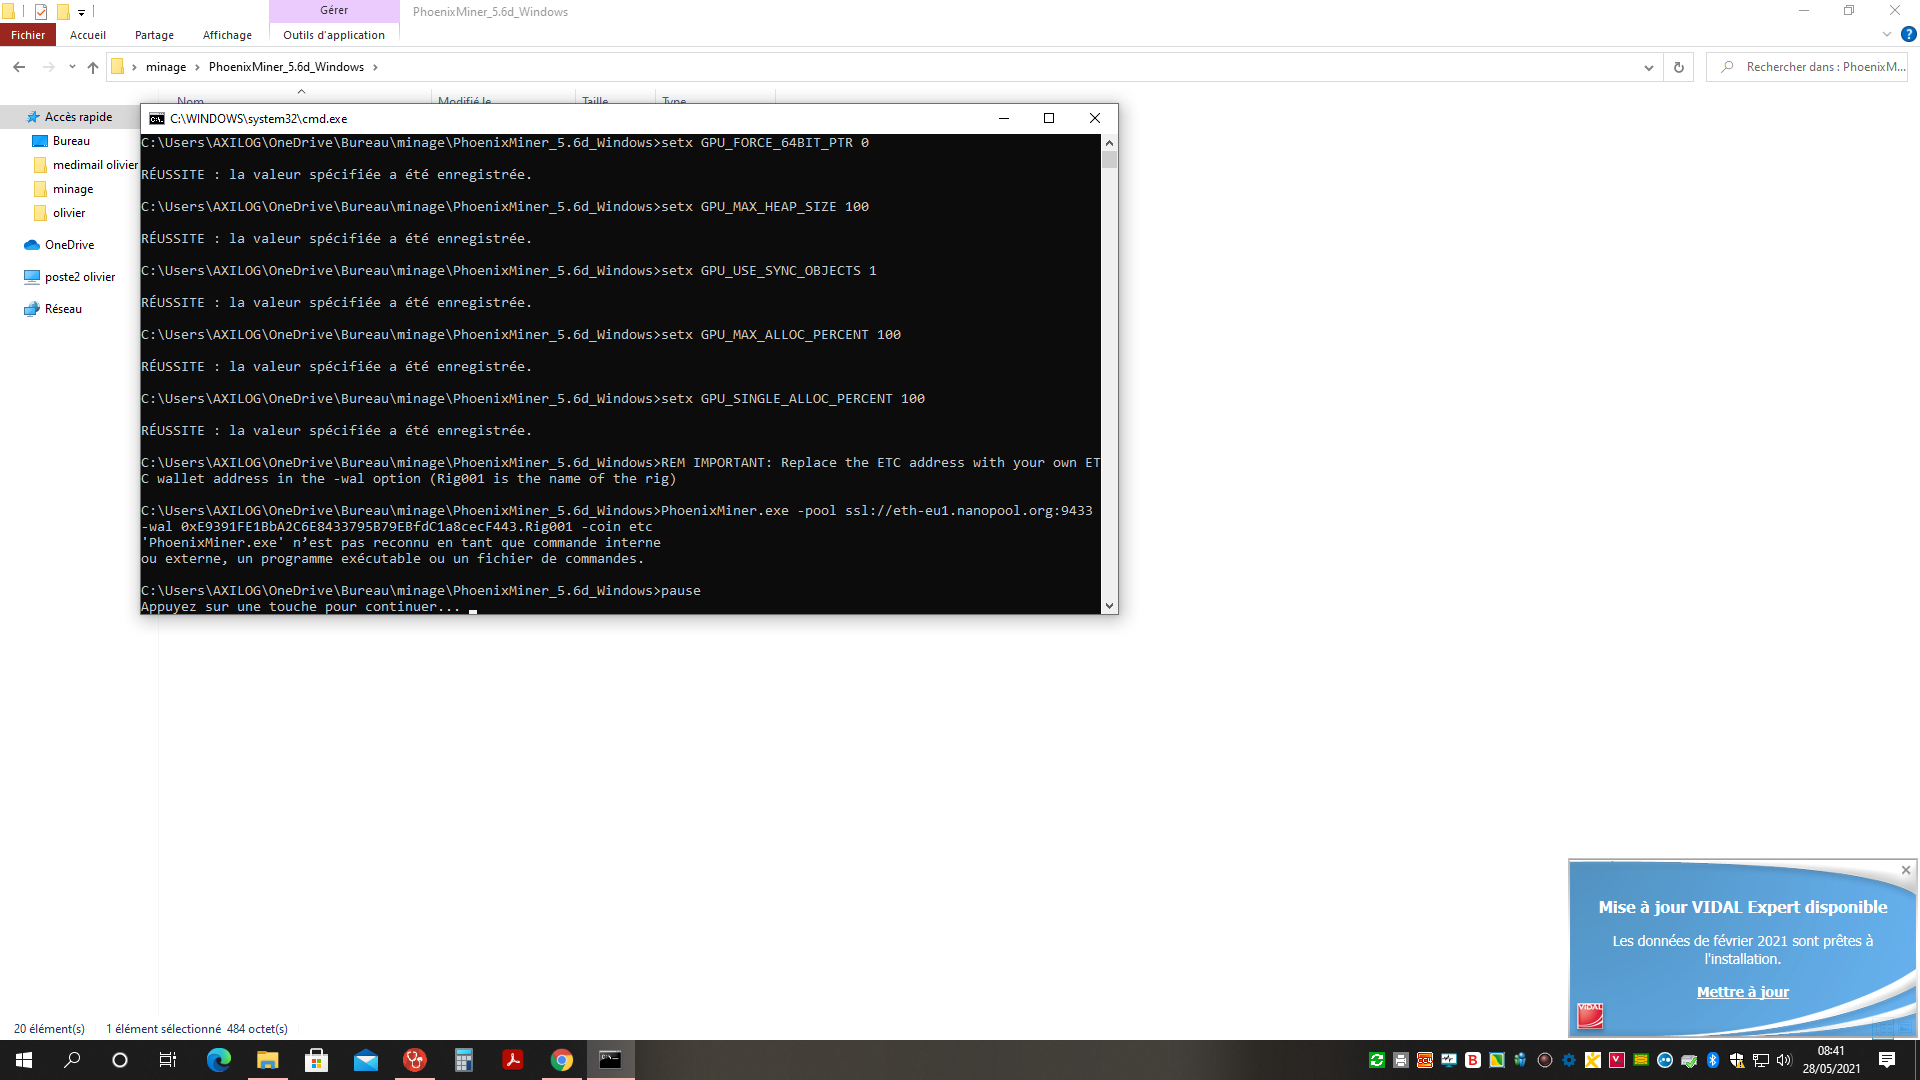Click the Bluetooth tray icon

point(1712,1060)
